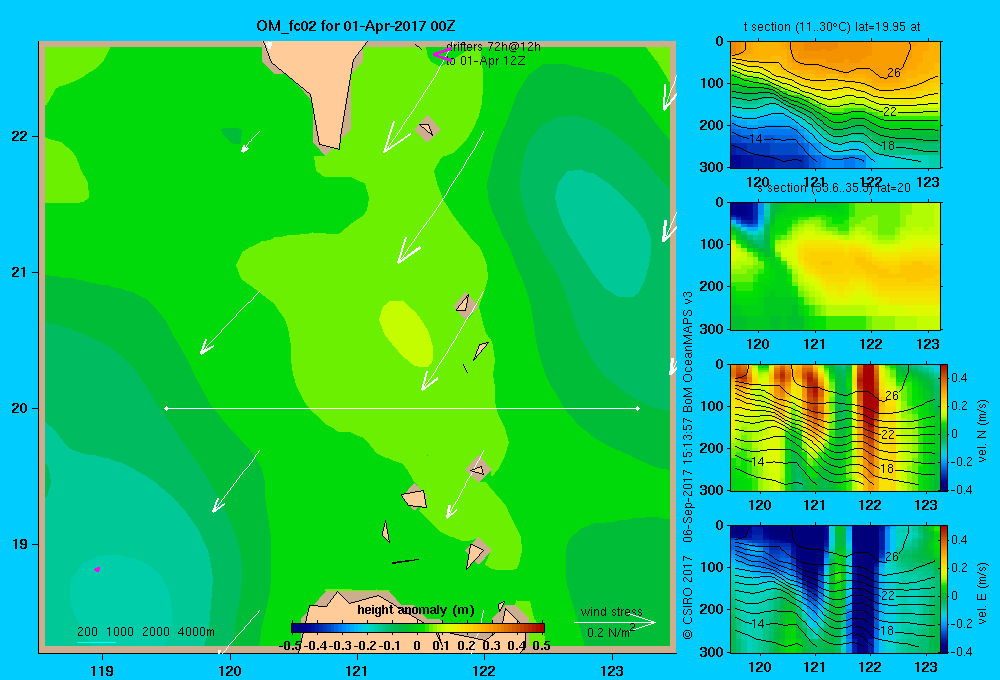The height and width of the screenshot is (680, 1000).
Task: Click the '-0.5' tick on height anomaly bar
Action: pos(290,646)
